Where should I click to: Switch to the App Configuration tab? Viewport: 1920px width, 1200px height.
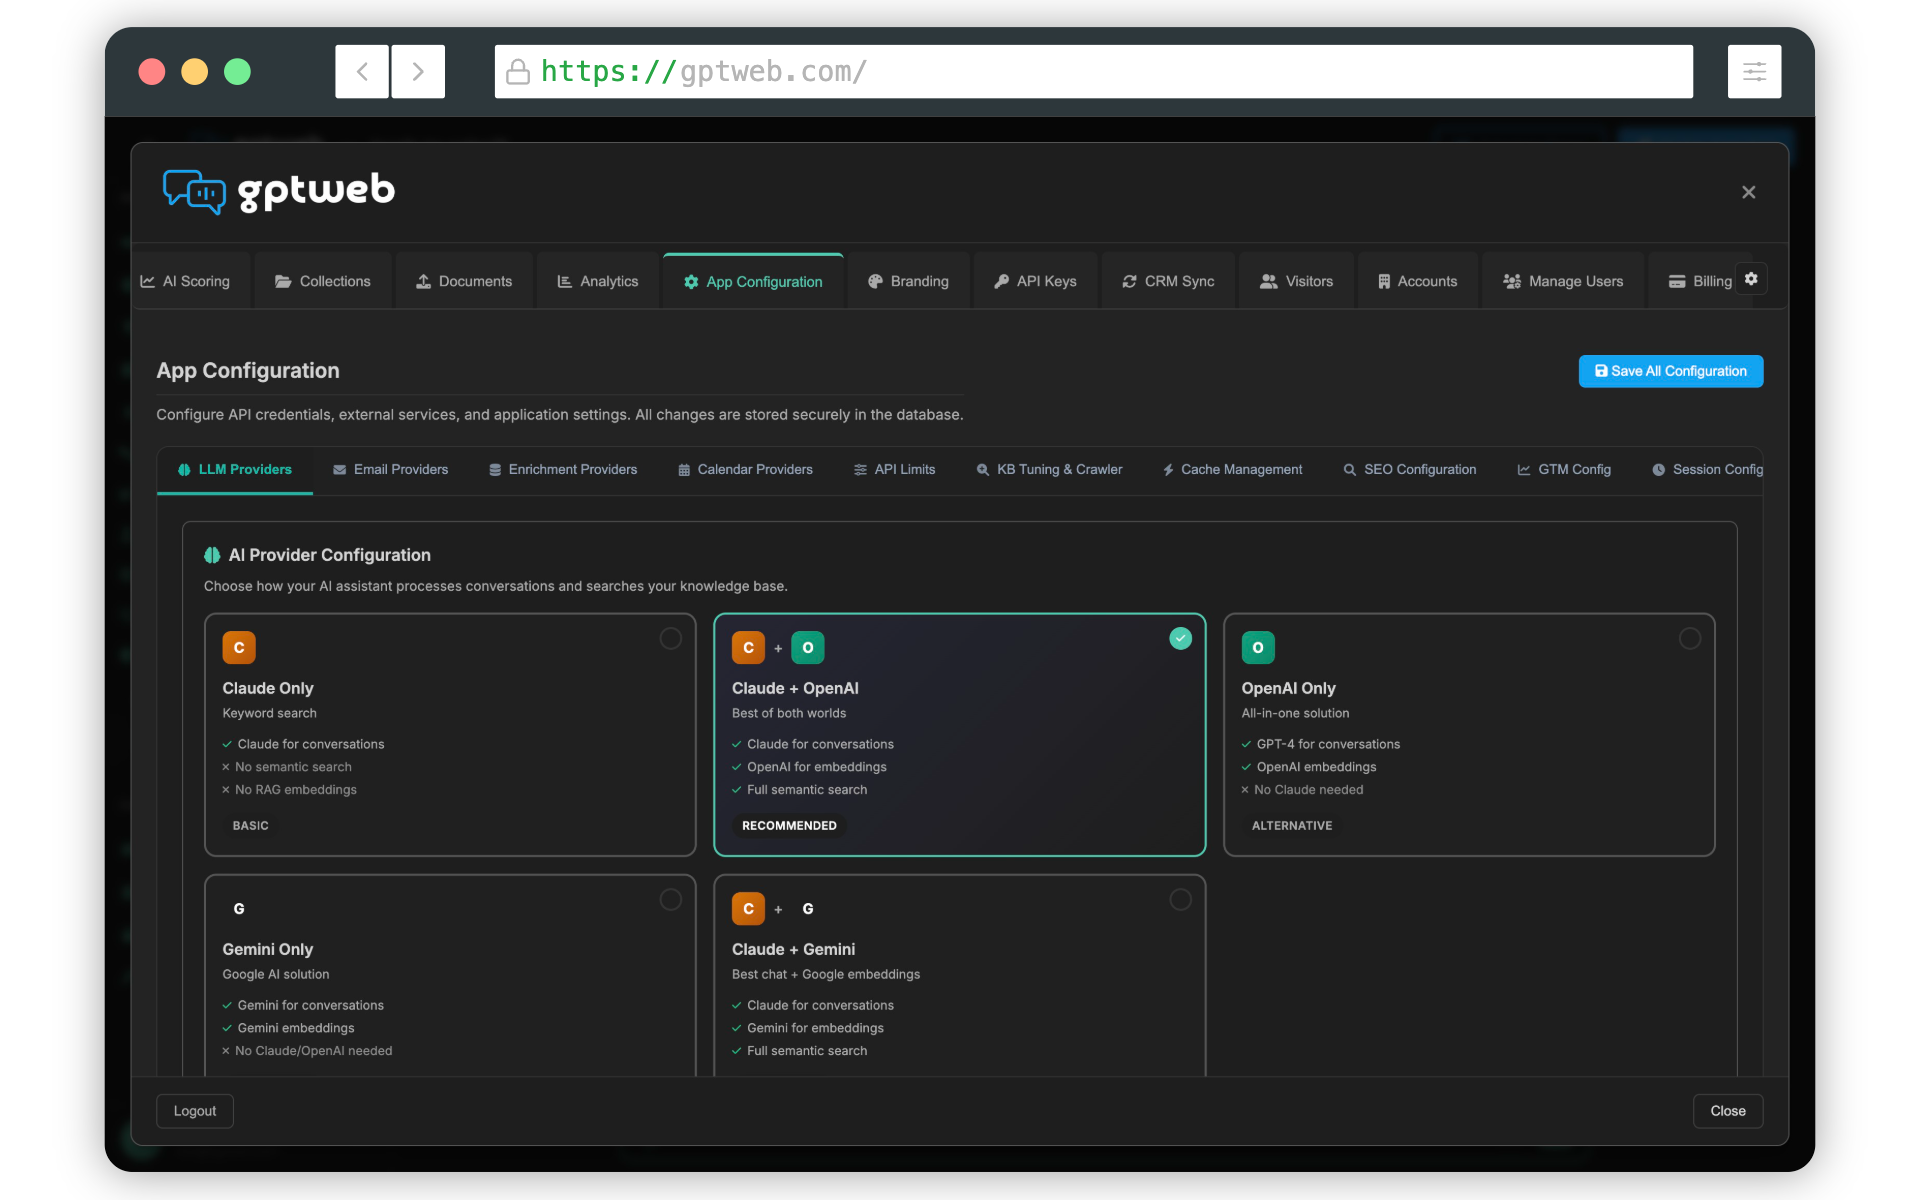(x=754, y=282)
